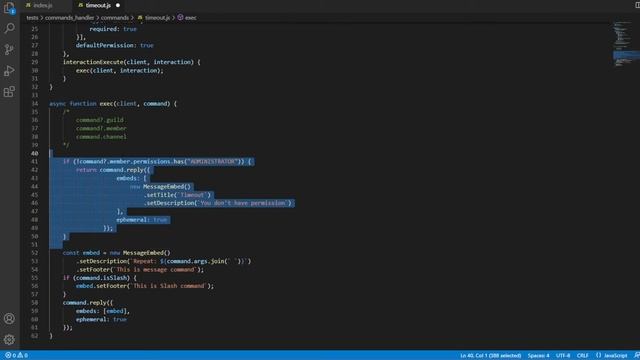Image resolution: width=640 pixels, height=360 pixels.
Task: Click the 'ephemeral: true' line 60
Action: [x=101, y=319]
